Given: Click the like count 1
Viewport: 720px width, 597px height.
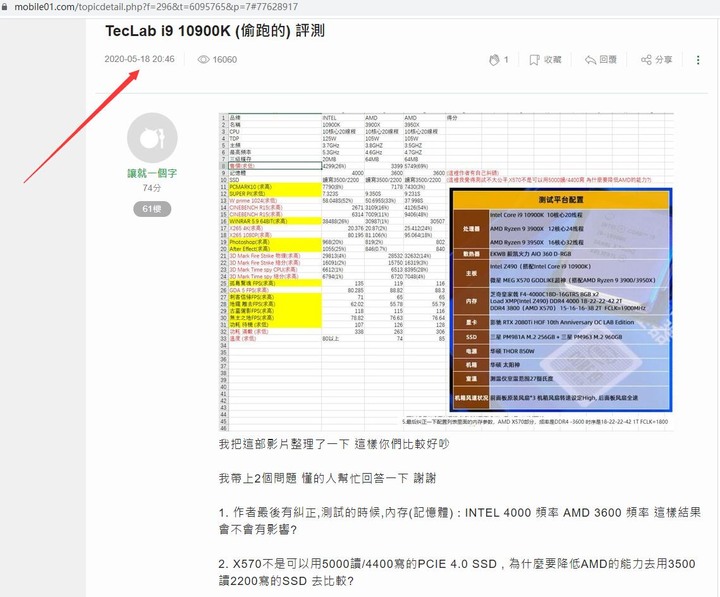Looking at the screenshot, I should [506, 59].
